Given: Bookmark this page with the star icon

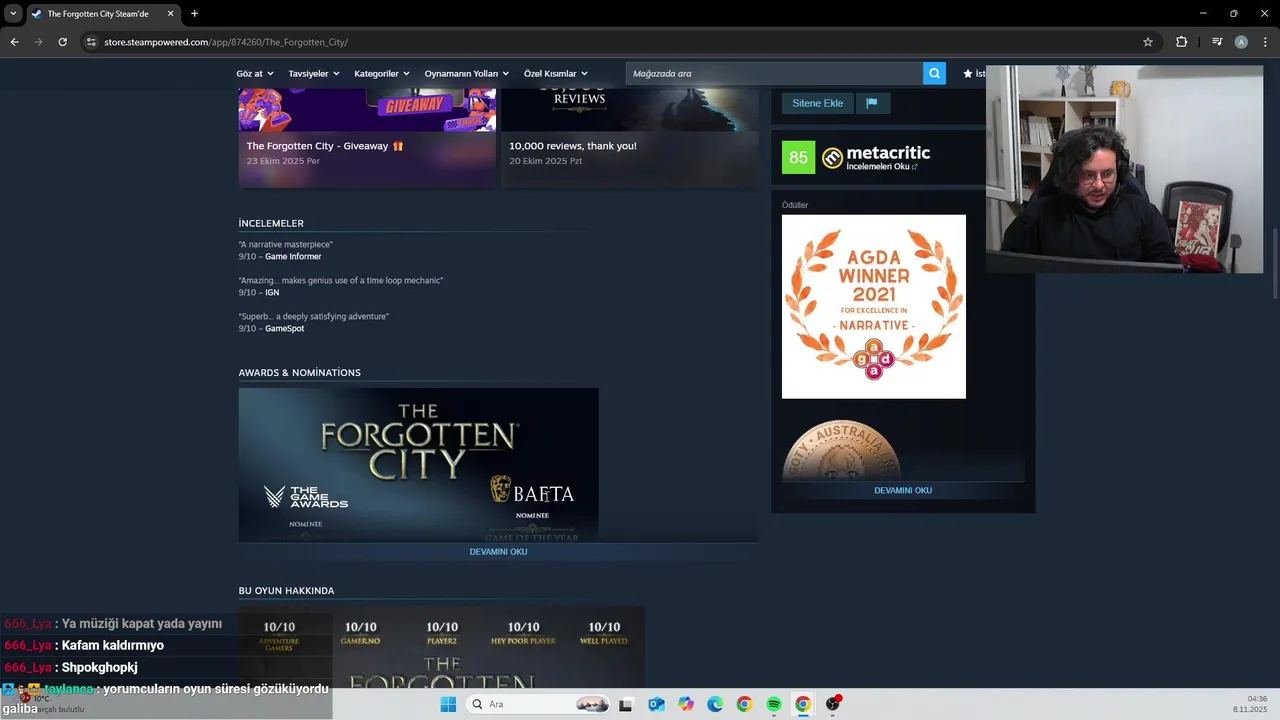Looking at the screenshot, I should (x=1148, y=42).
